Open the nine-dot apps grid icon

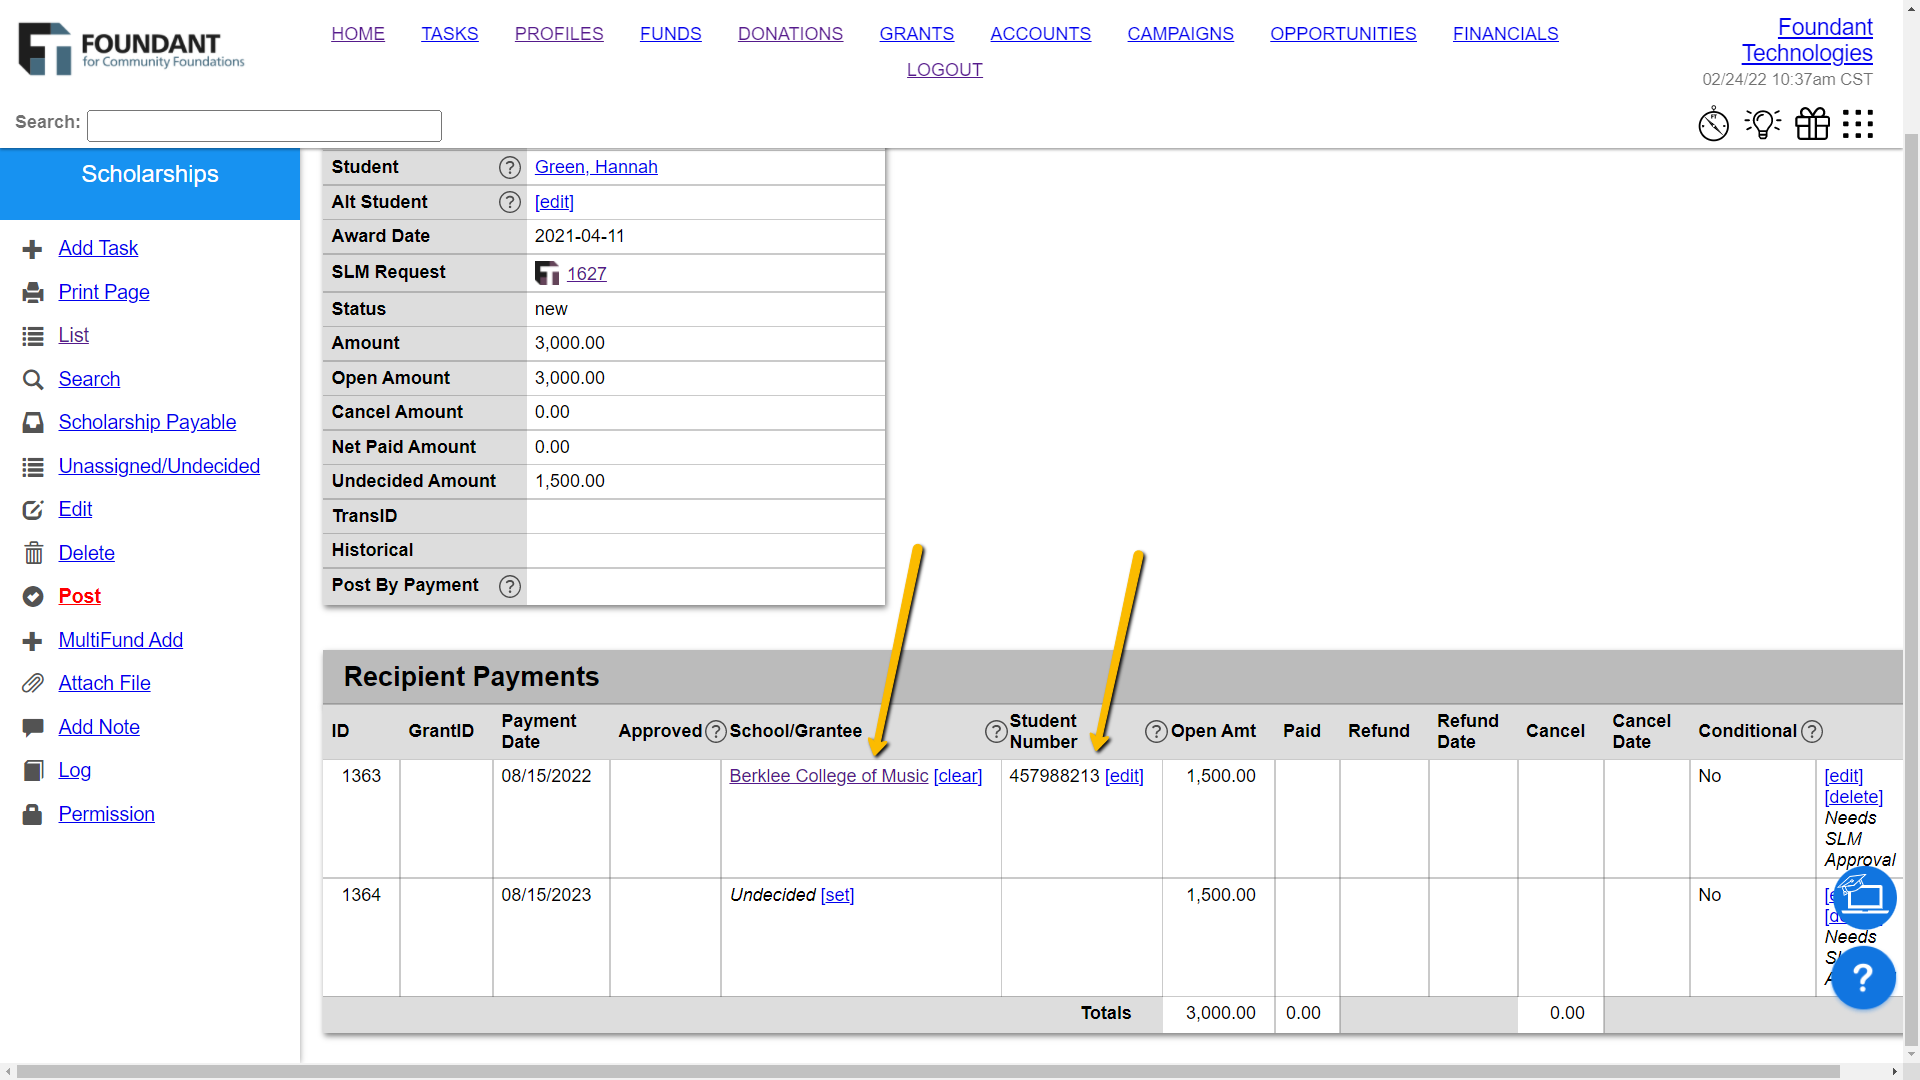point(1859,124)
